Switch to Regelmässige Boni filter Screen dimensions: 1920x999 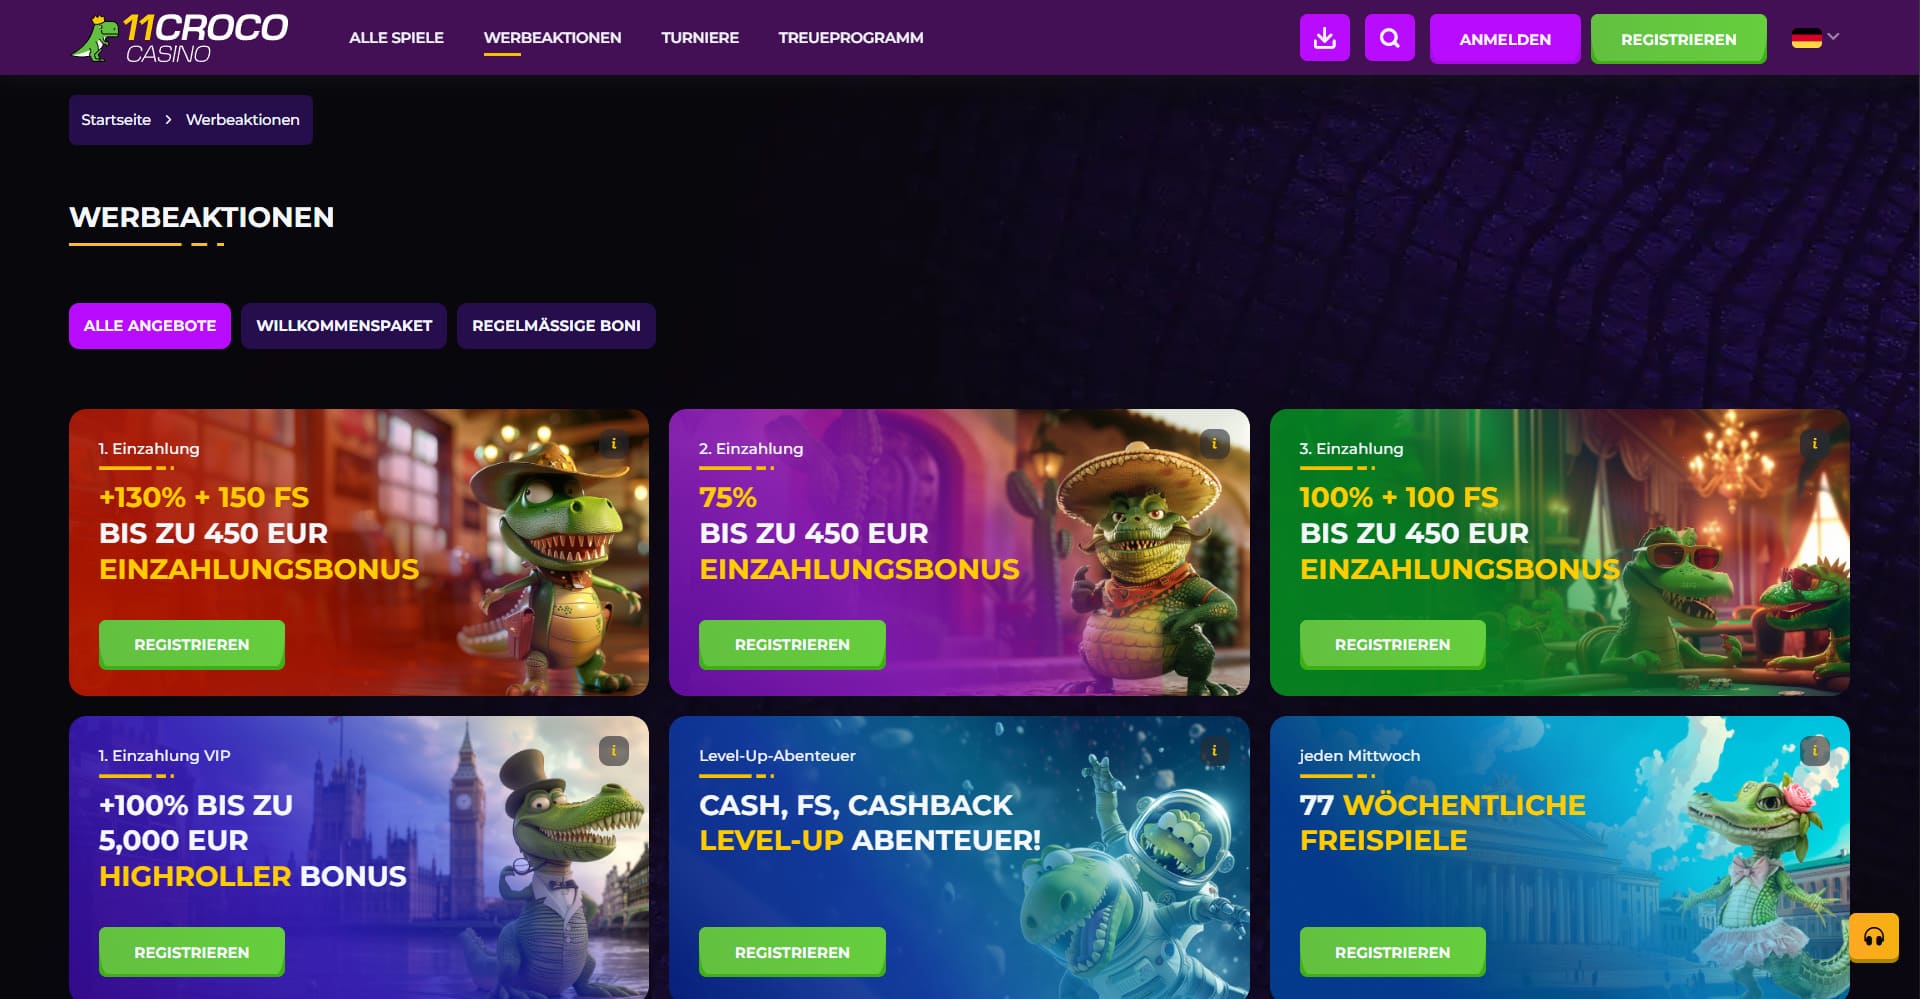click(556, 326)
